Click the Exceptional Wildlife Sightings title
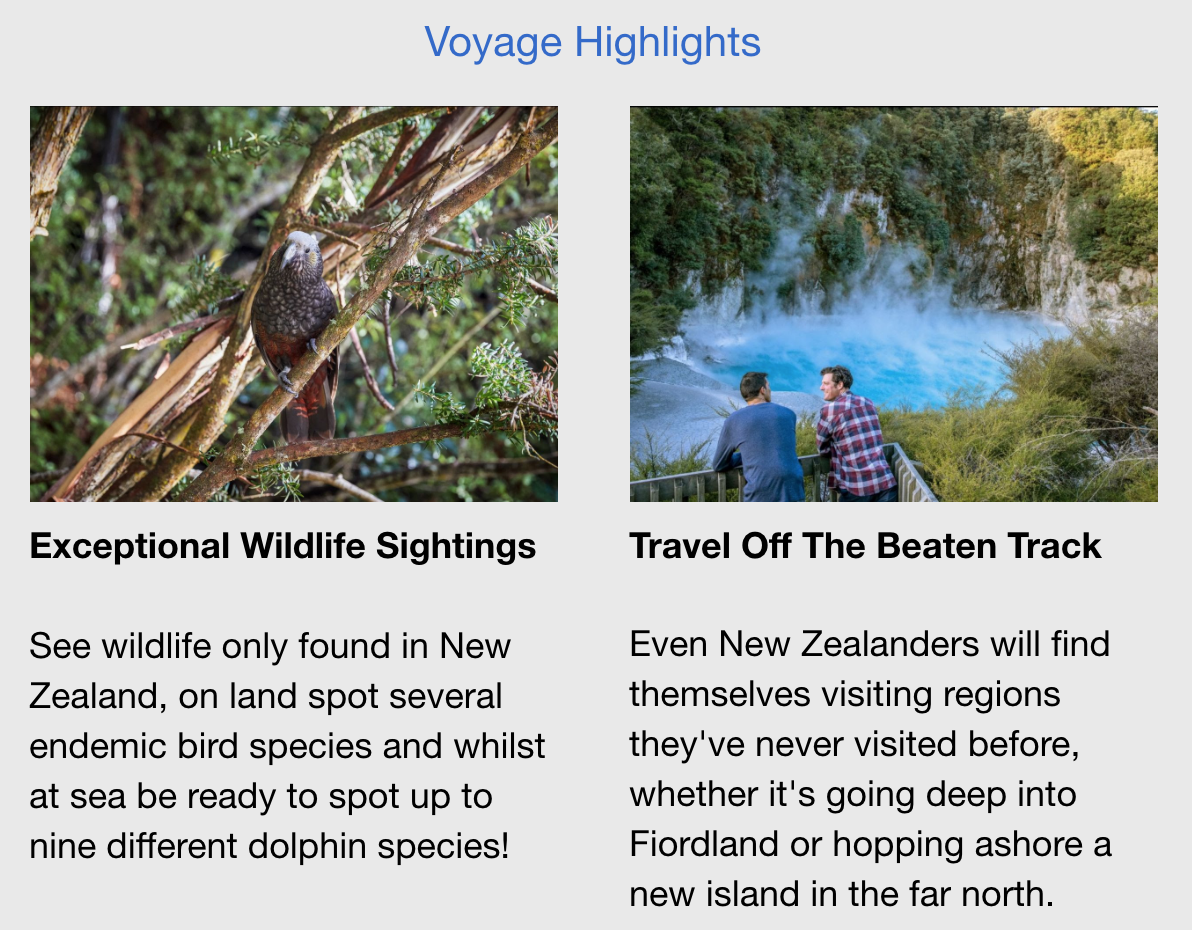 (x=283, y=546)
